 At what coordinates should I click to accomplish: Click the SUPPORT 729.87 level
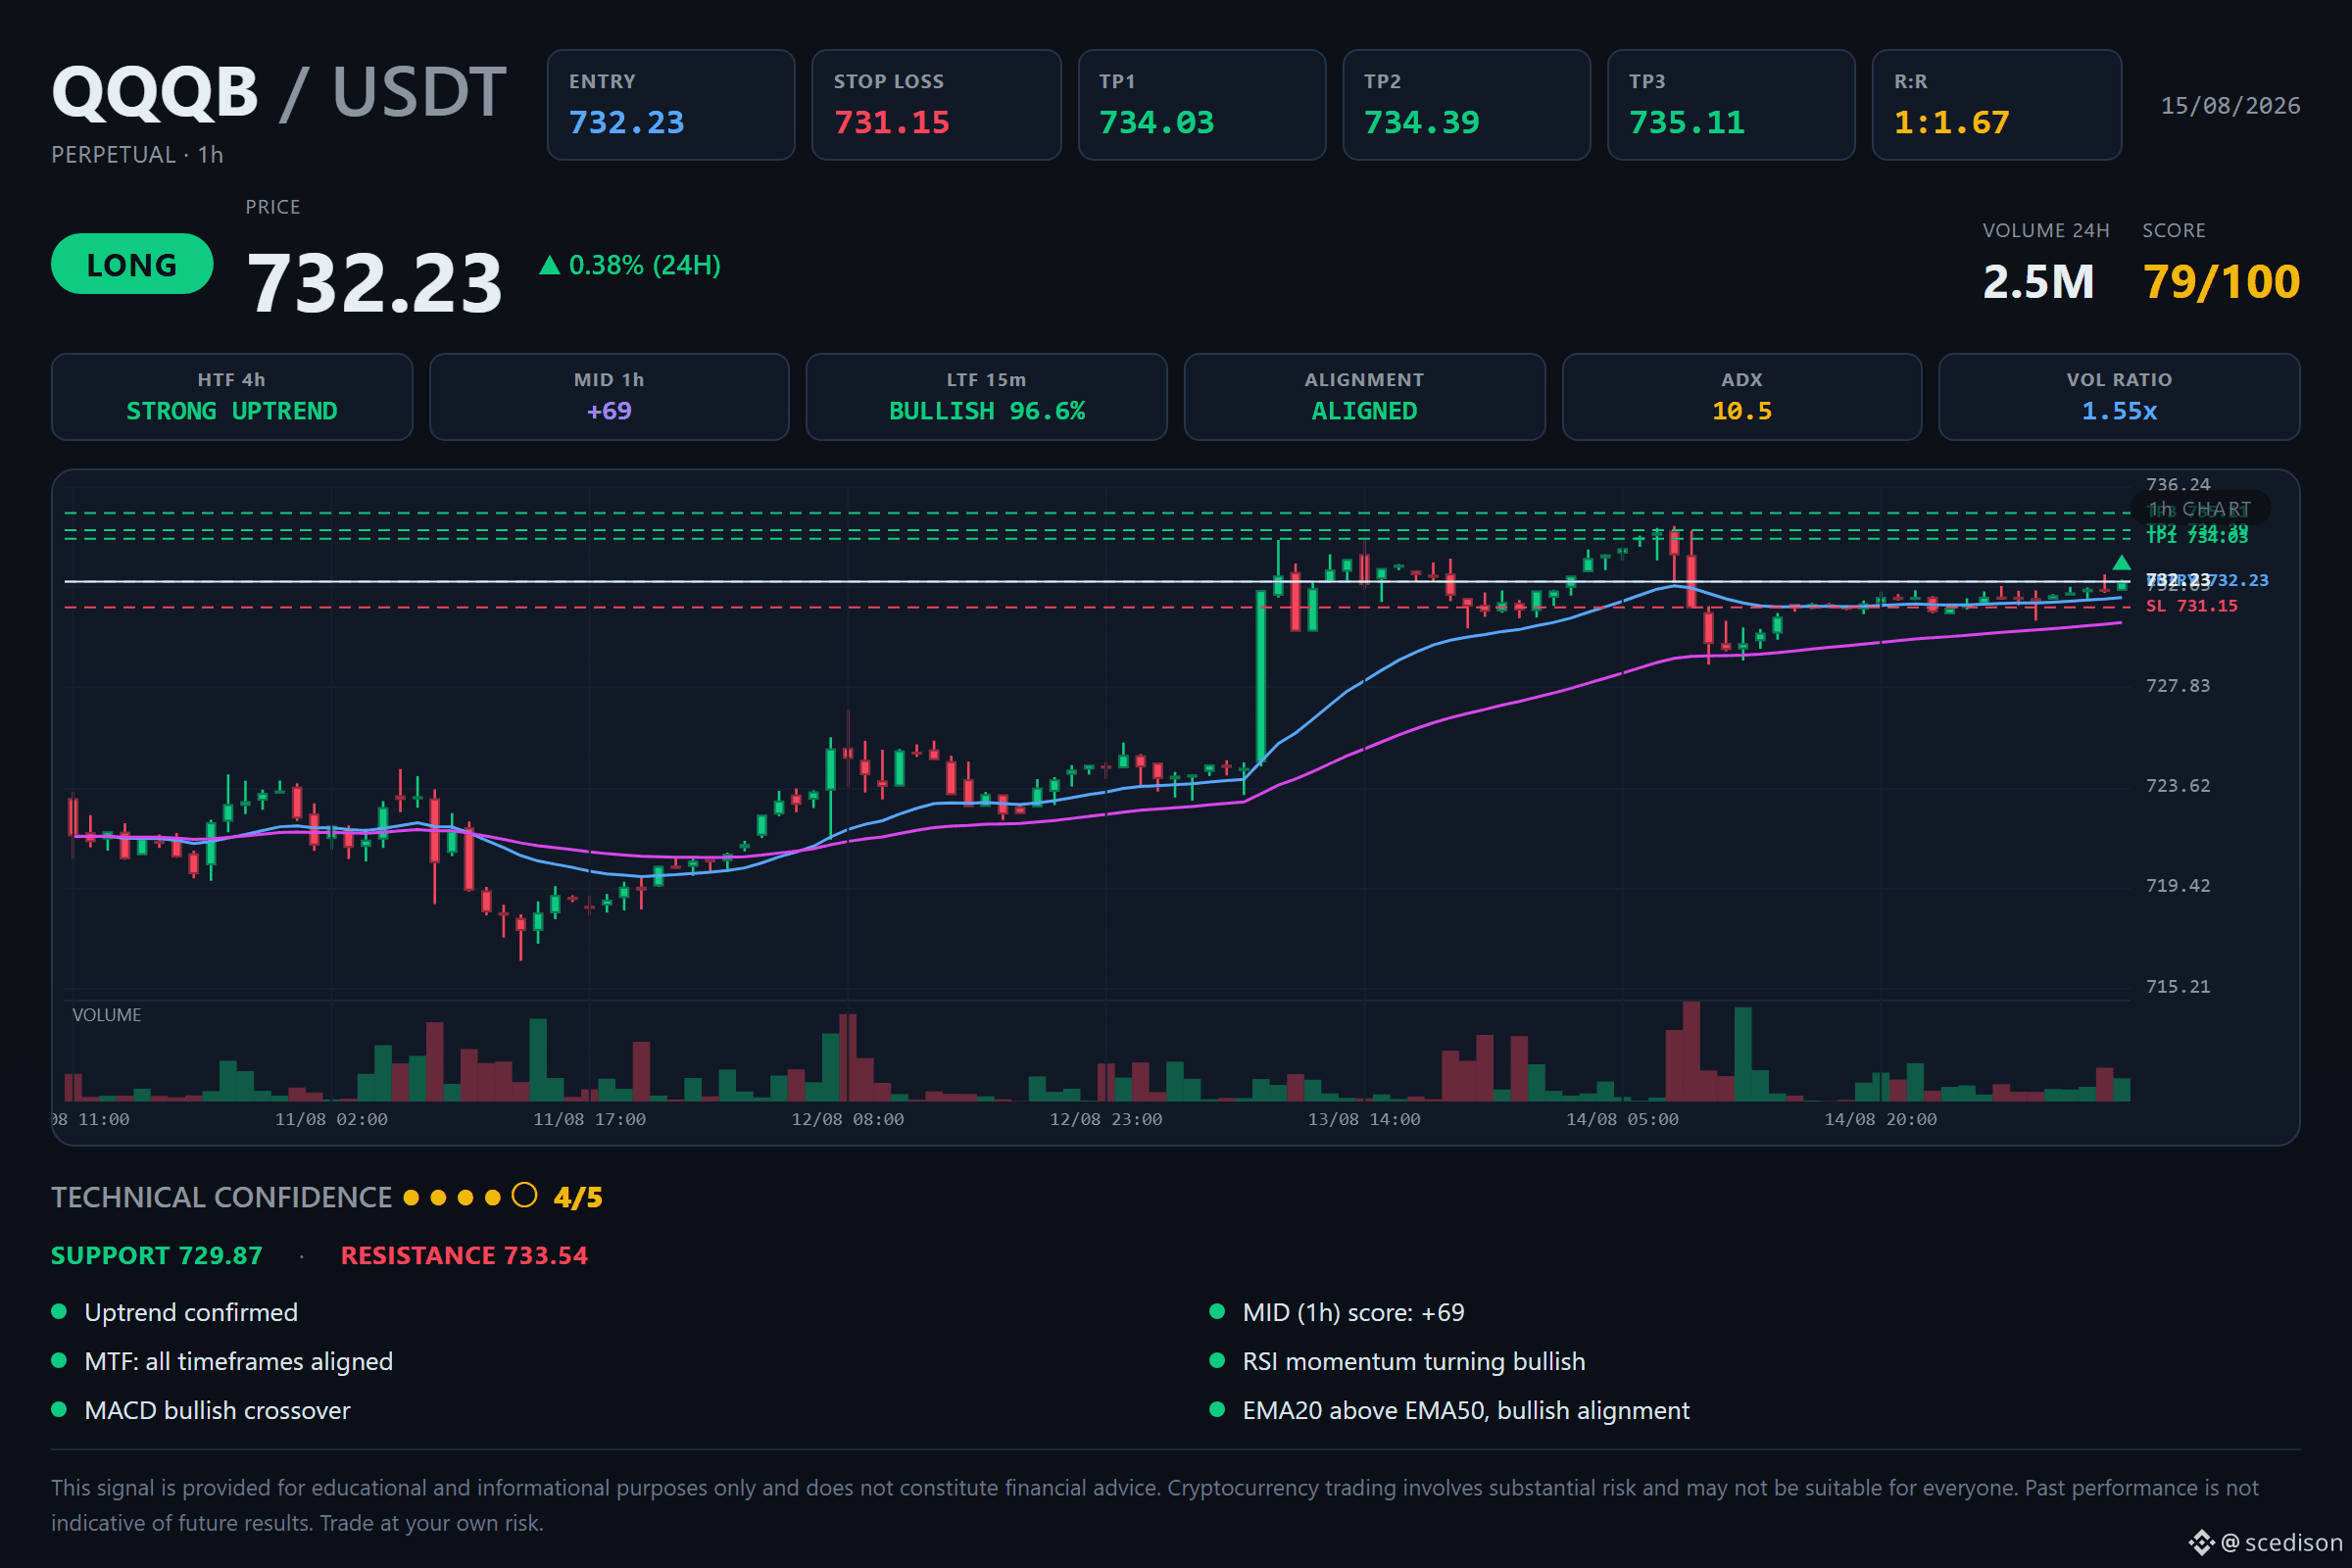(157, 1255)
